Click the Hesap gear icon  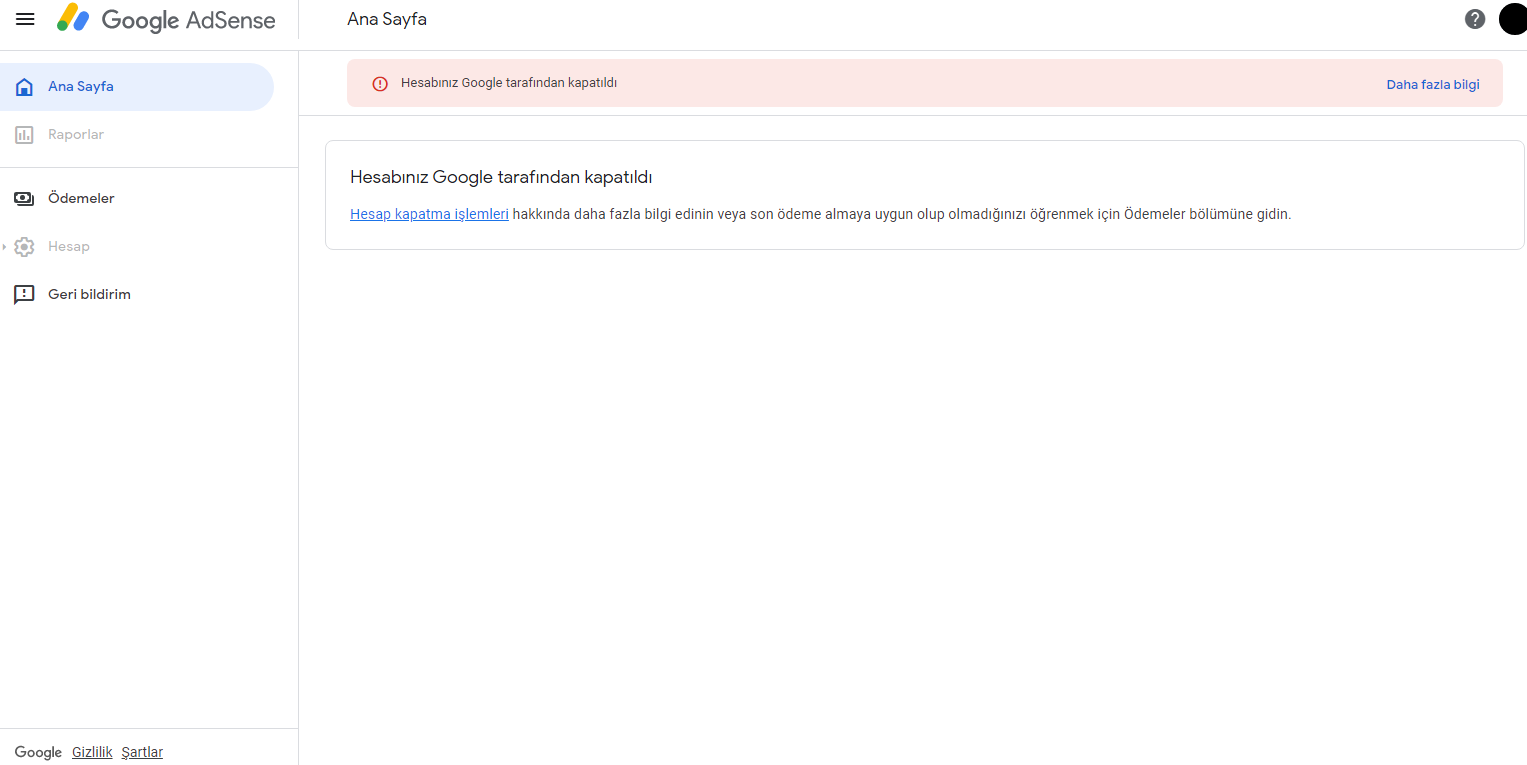tap(25, 247)
